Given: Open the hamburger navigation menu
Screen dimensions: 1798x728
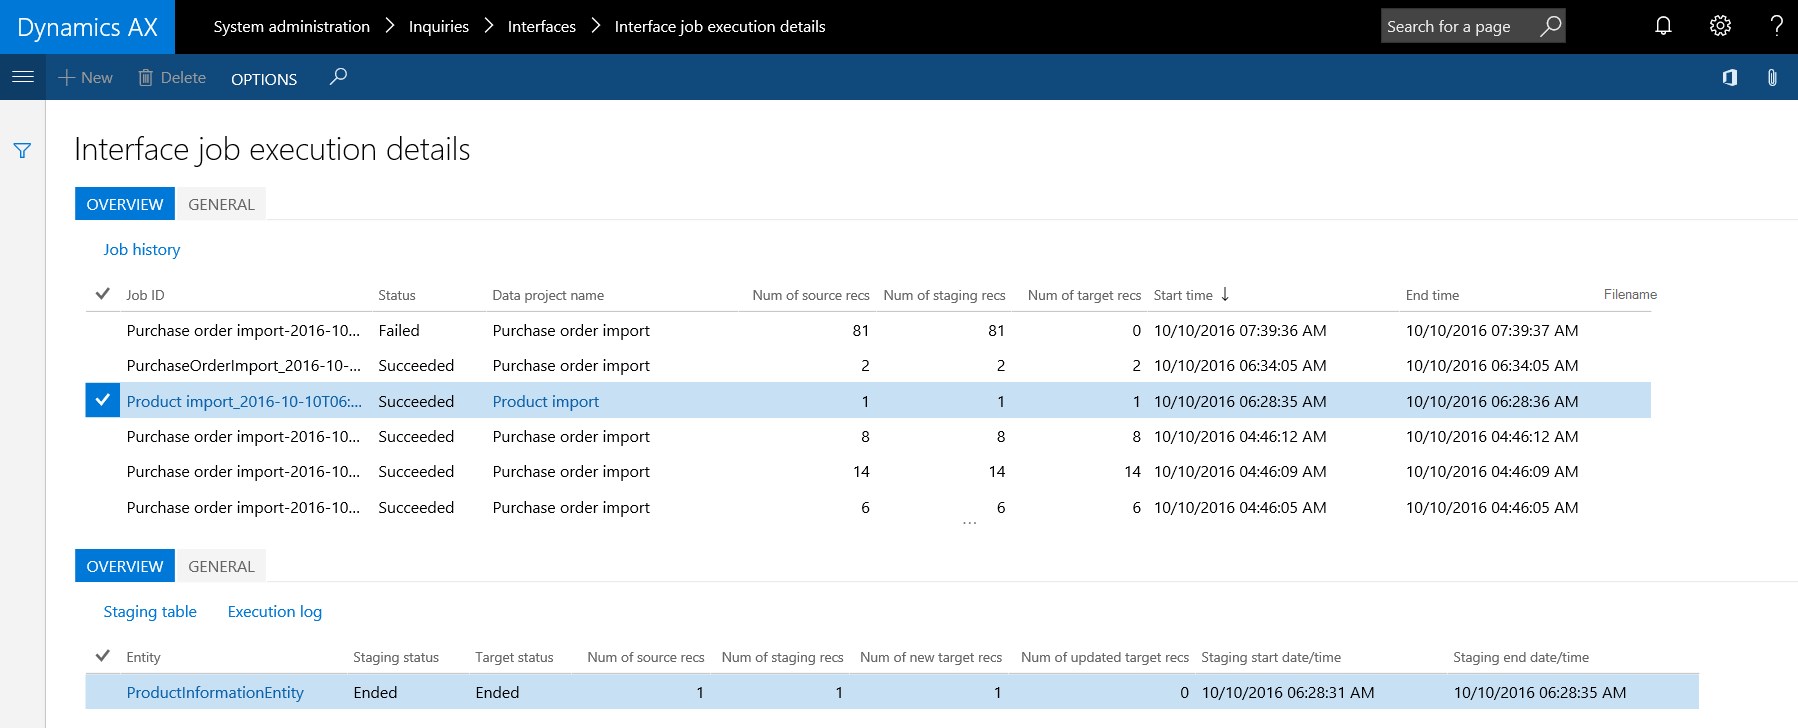Looking at the screenshot, I should tap(22, 77).
